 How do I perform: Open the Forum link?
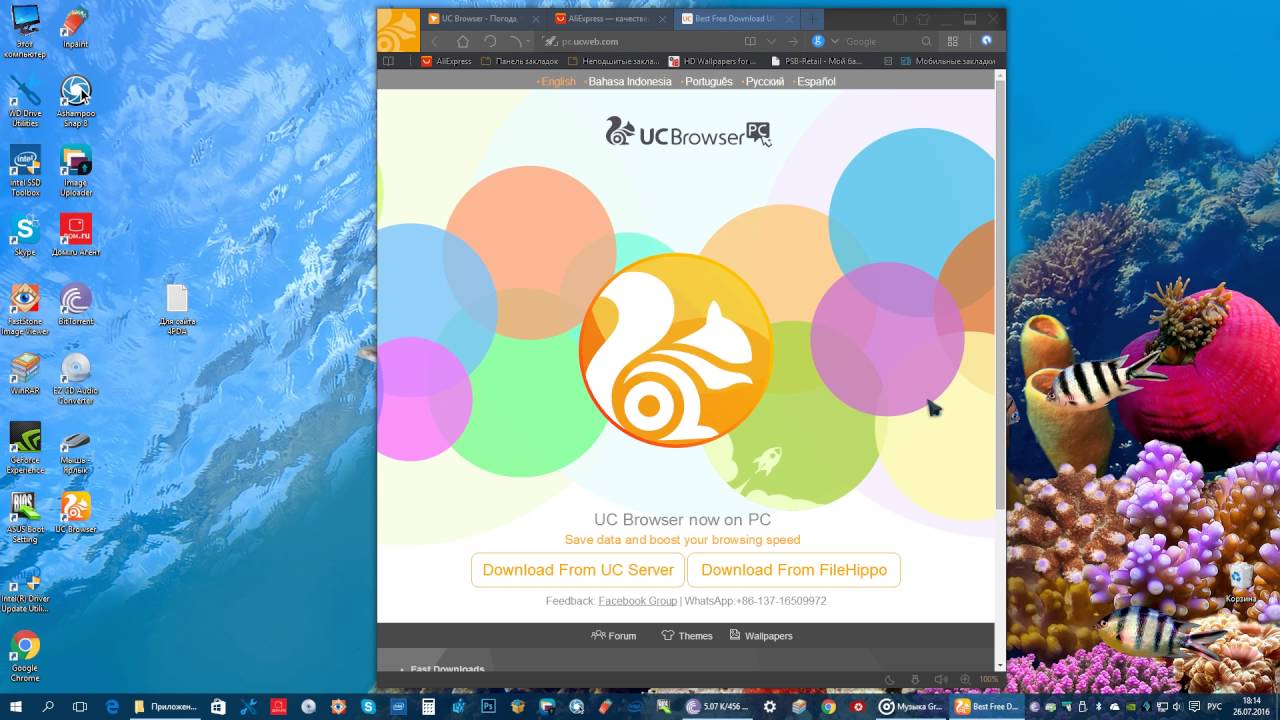click(x=613, y=635)
